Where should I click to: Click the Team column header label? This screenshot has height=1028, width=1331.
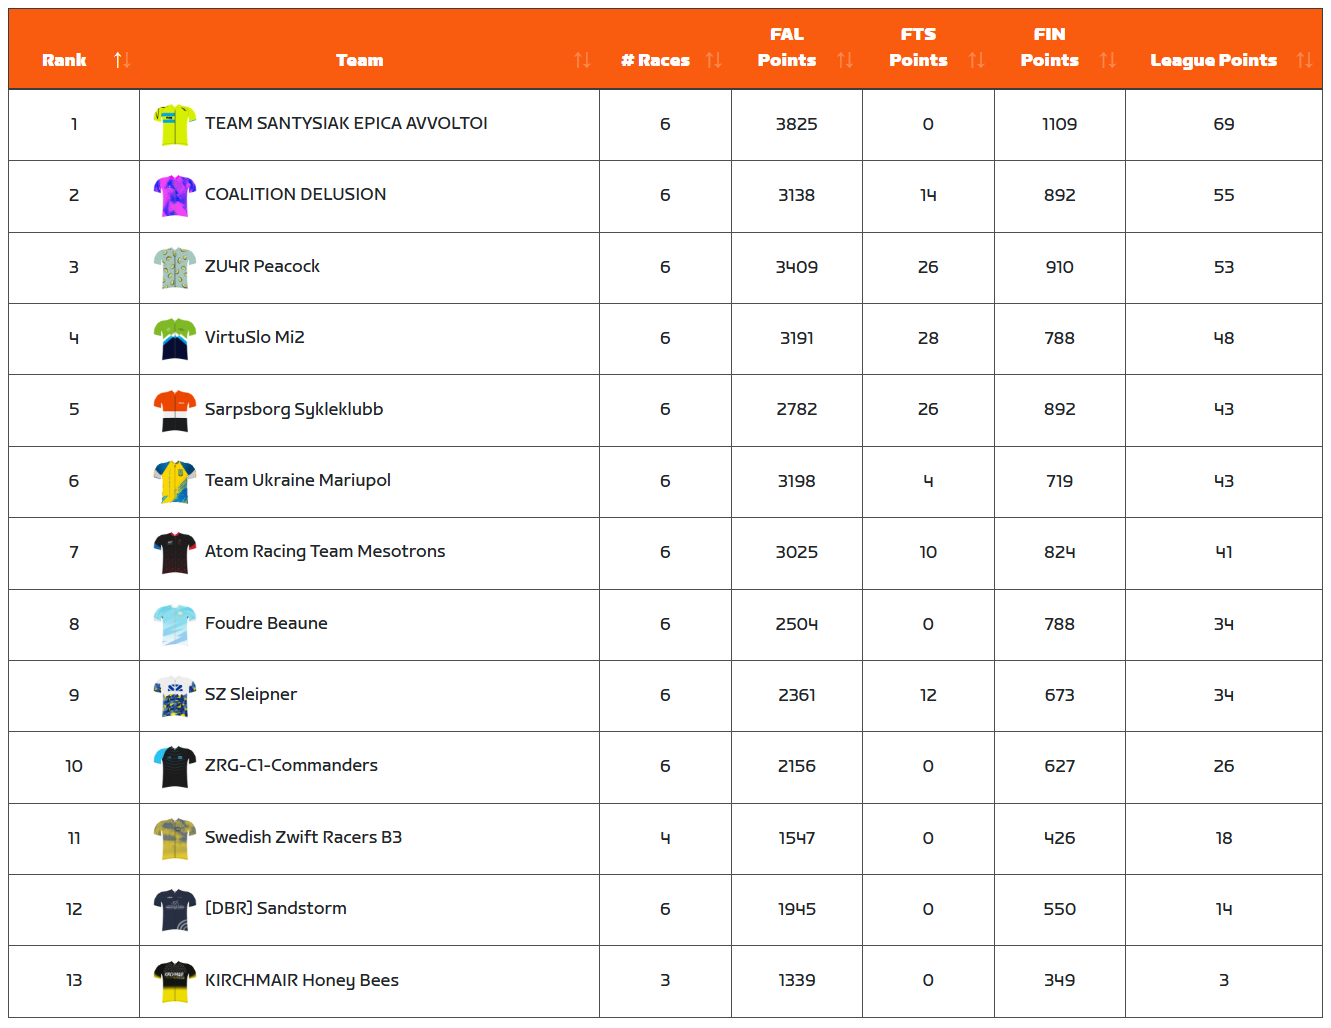(359, 60)
